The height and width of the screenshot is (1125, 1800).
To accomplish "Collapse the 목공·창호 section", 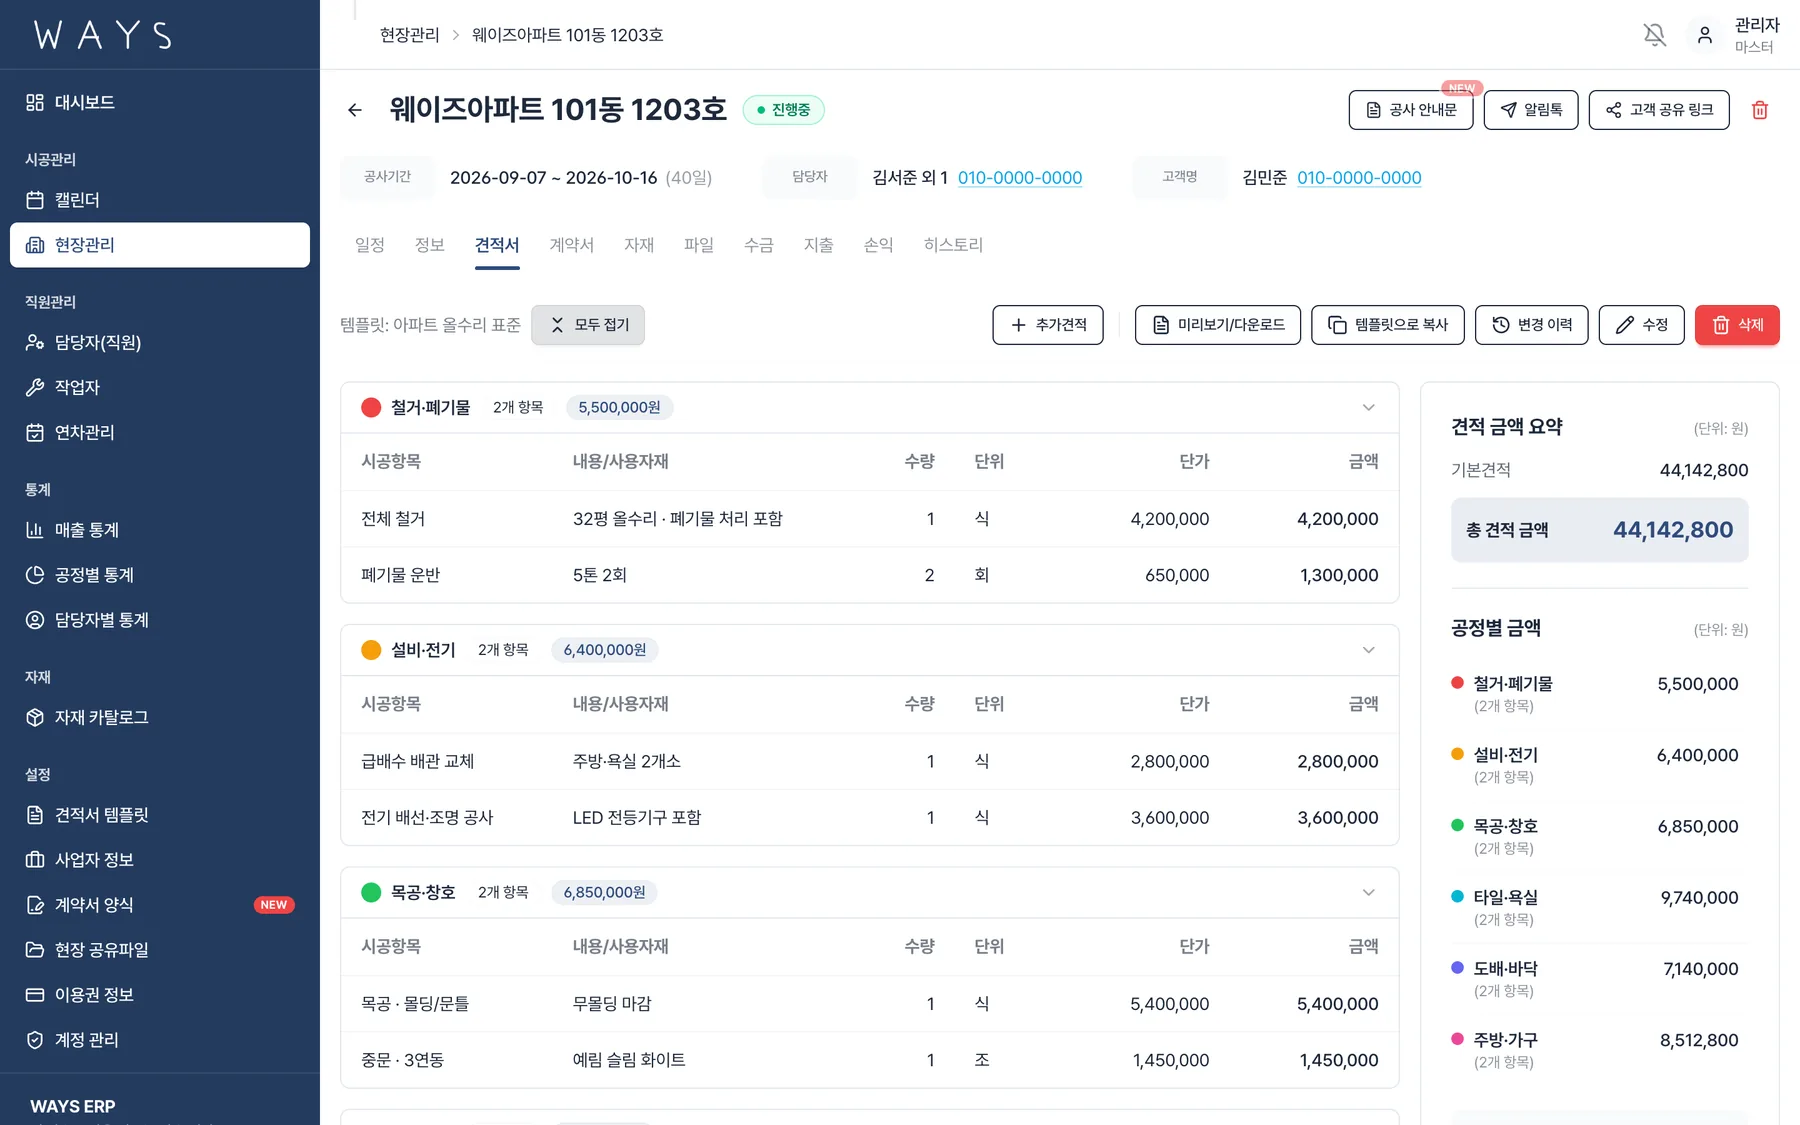I will [x=1369, y=892].
